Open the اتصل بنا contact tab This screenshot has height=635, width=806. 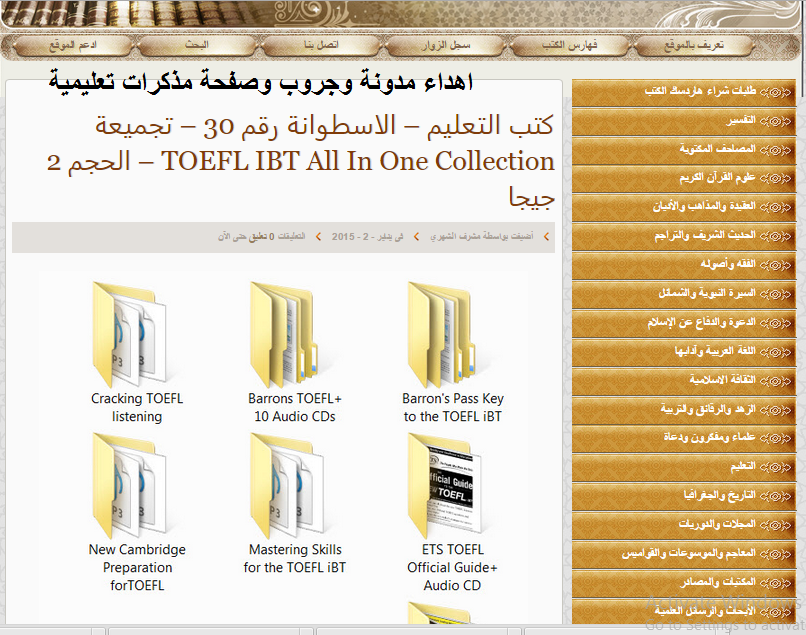pyautogui.click(x=321, y=45)
